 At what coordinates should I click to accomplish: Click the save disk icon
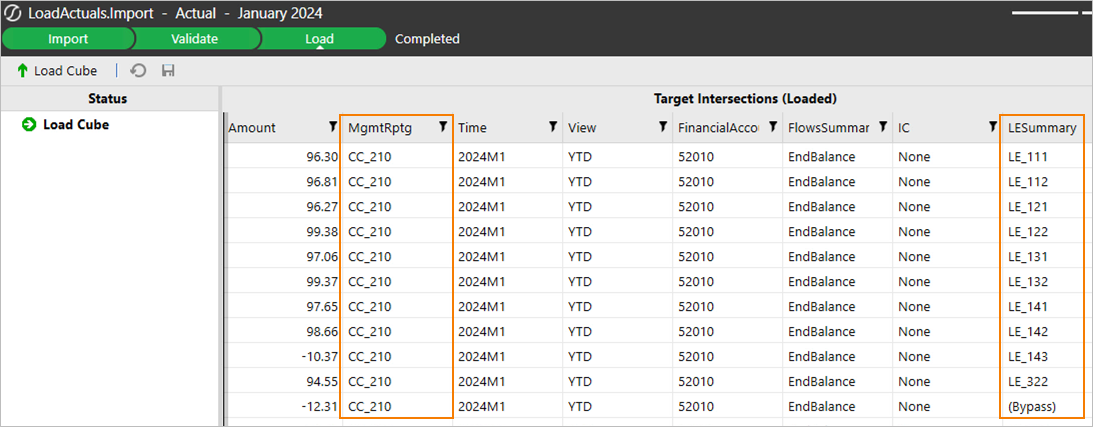pos(168,71)
